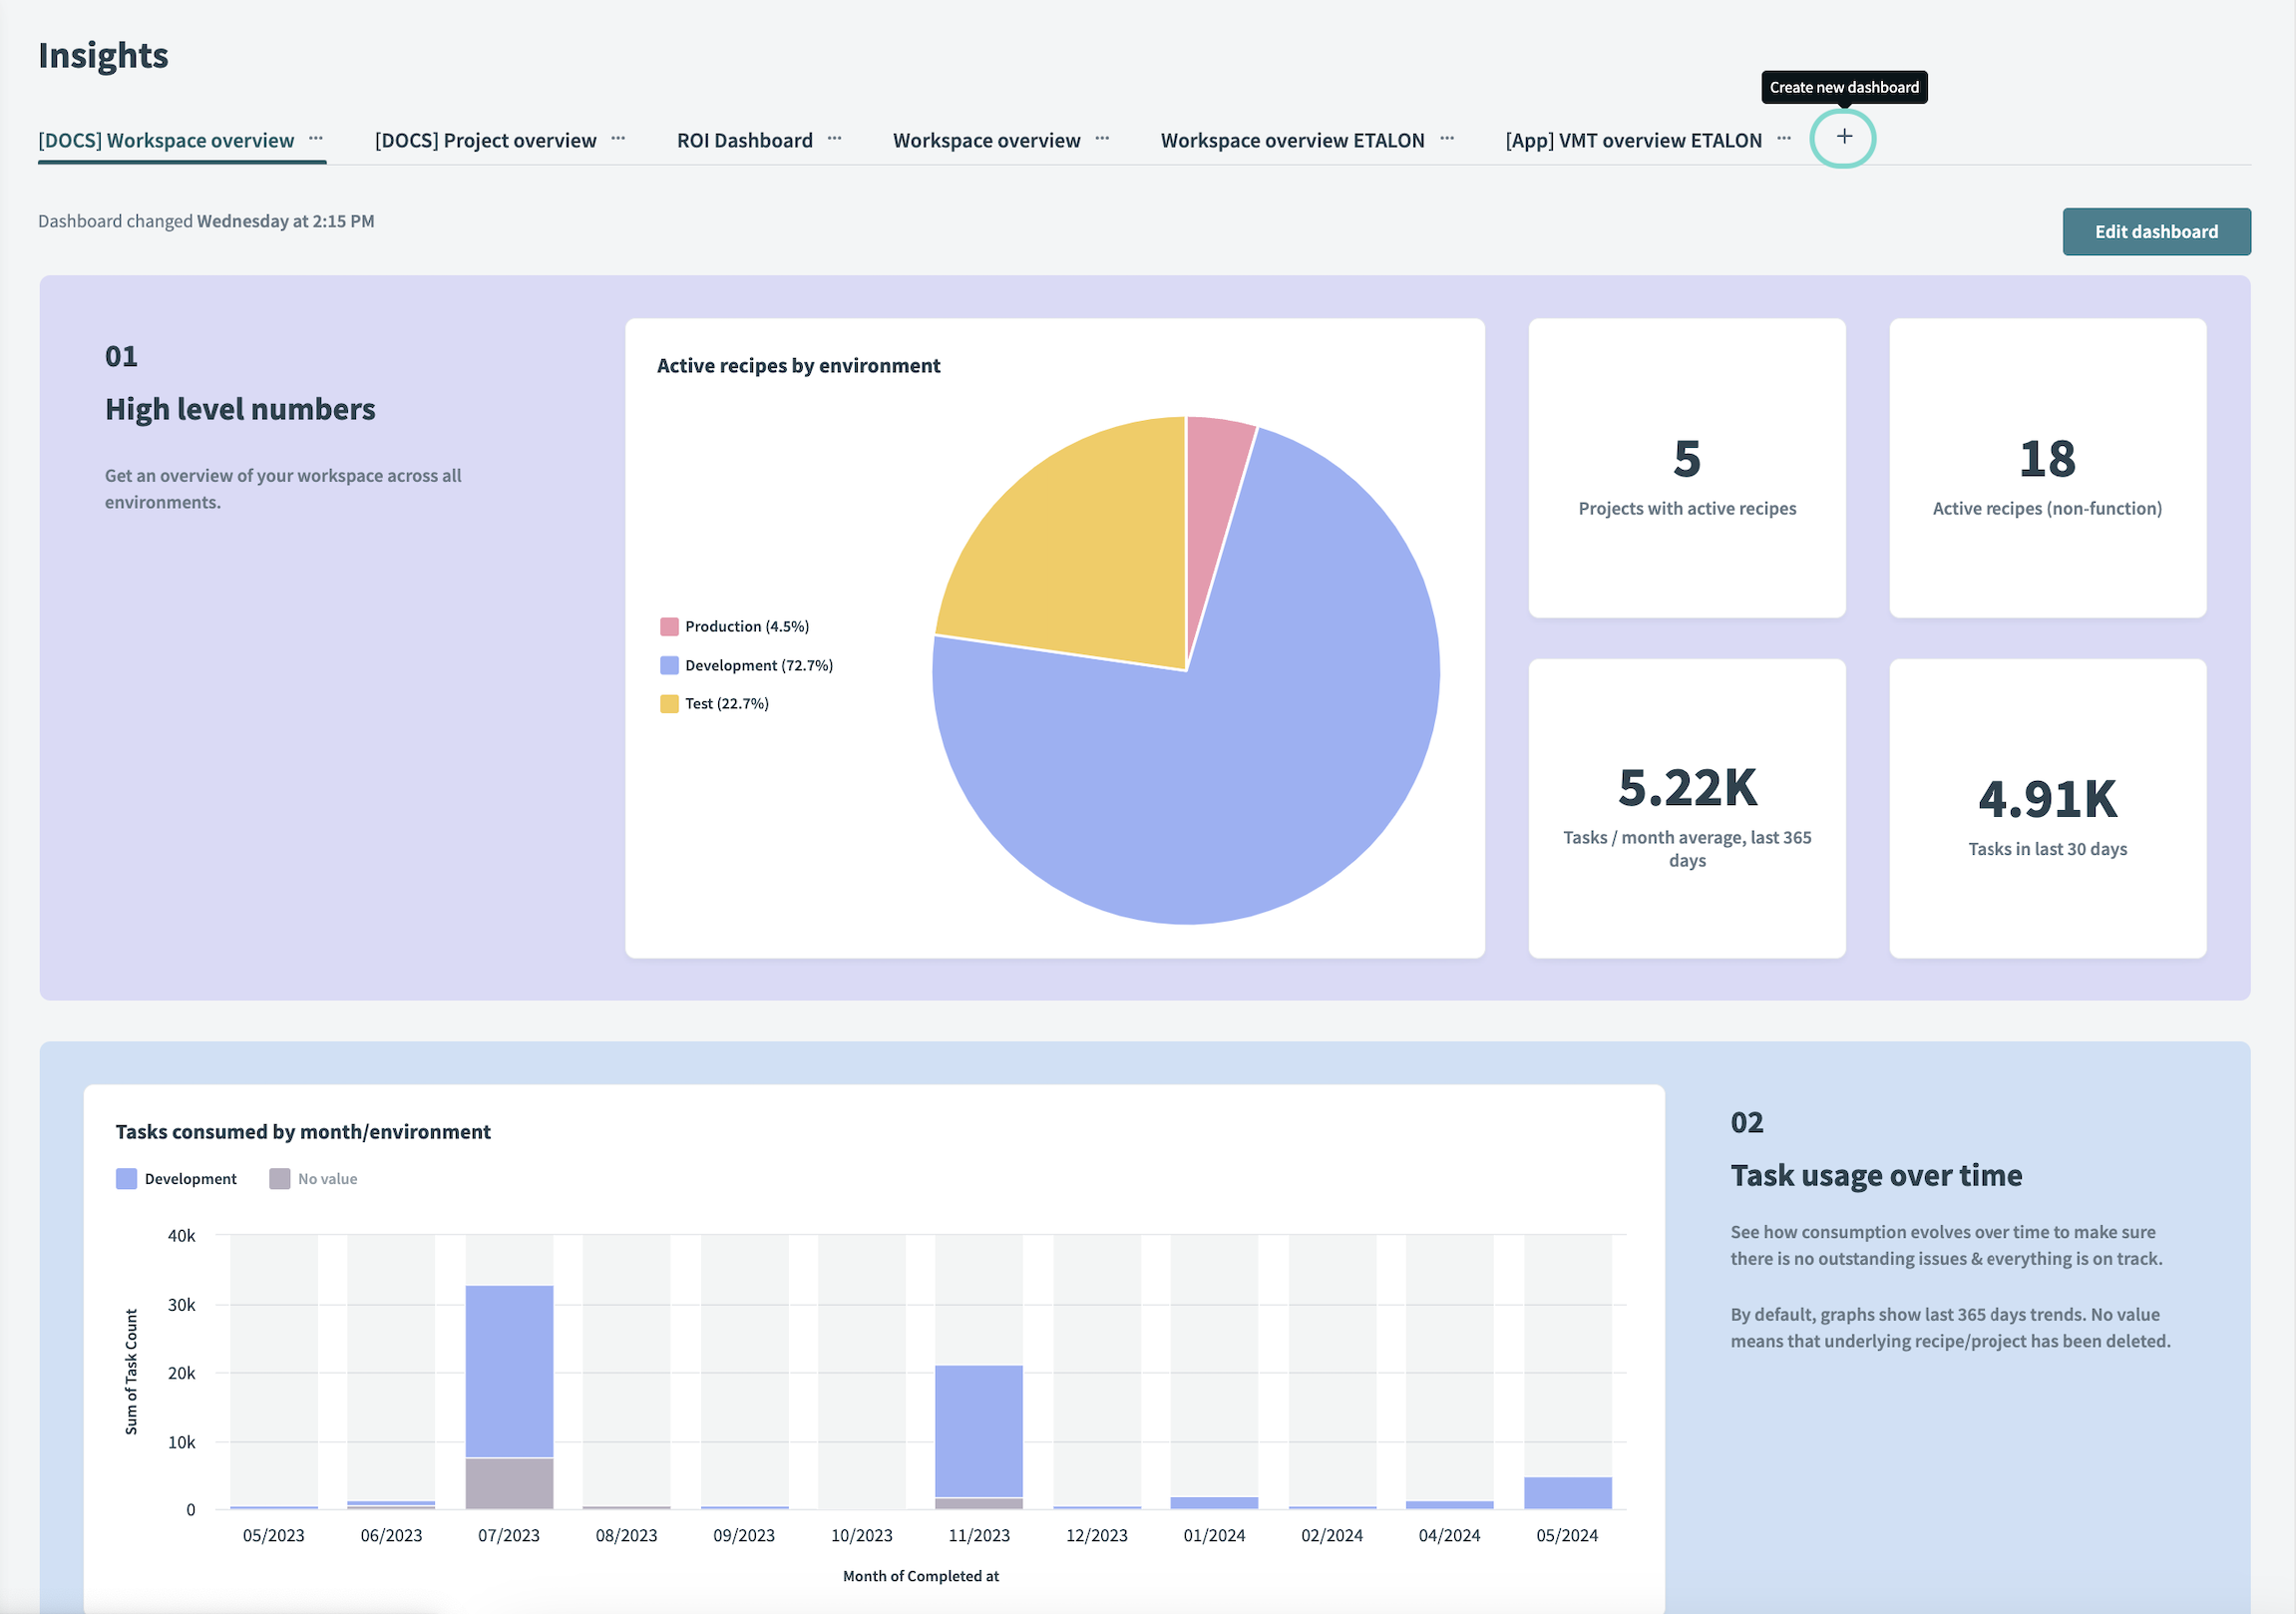This screenshot has width=2296, height=1614.
Task: Create new dashboard using the + icon
Action: (x=1844, y=137)
